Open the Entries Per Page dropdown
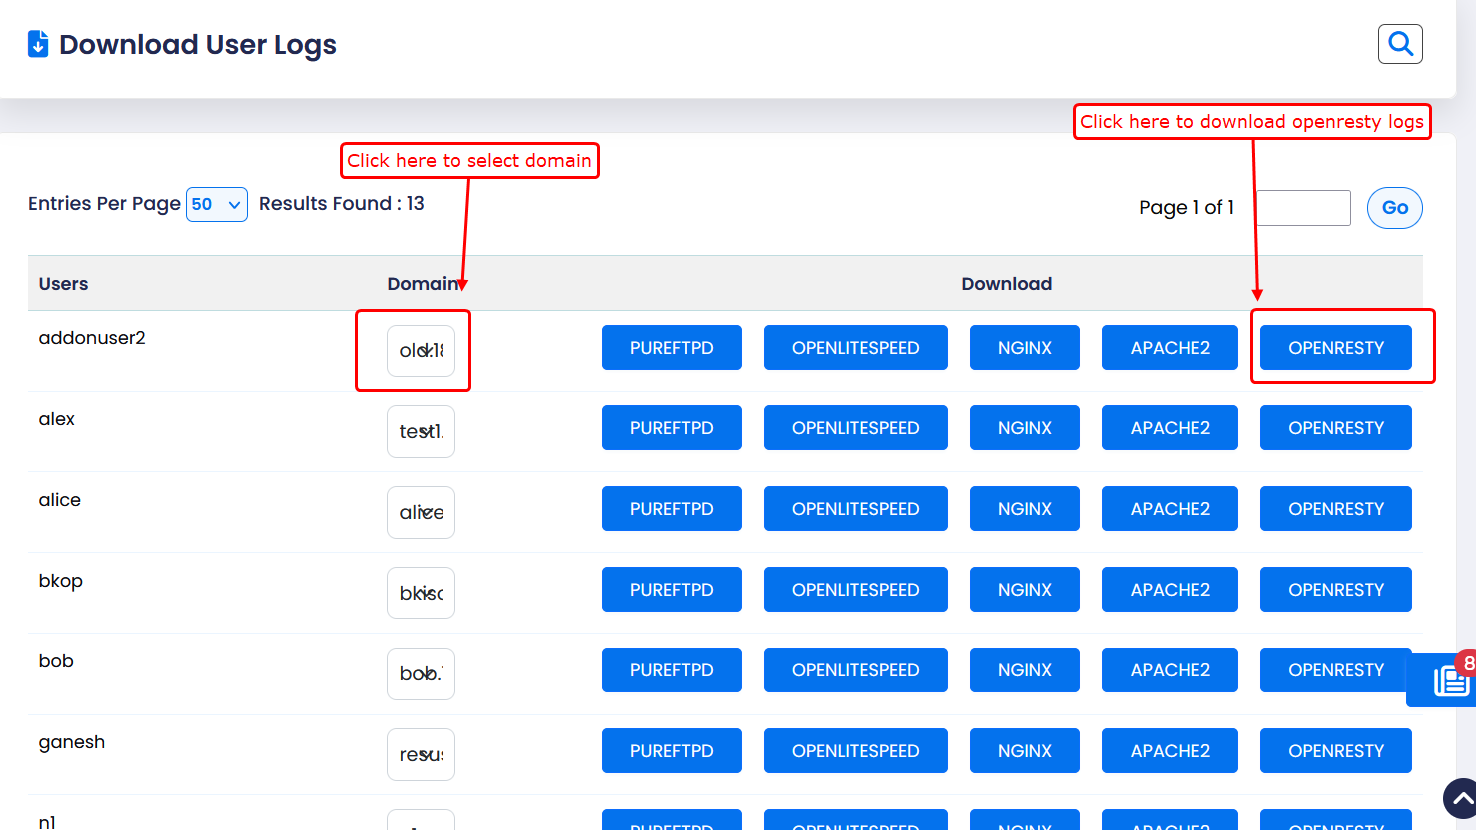The image size is (1476, 830). (x=216, y=204)
